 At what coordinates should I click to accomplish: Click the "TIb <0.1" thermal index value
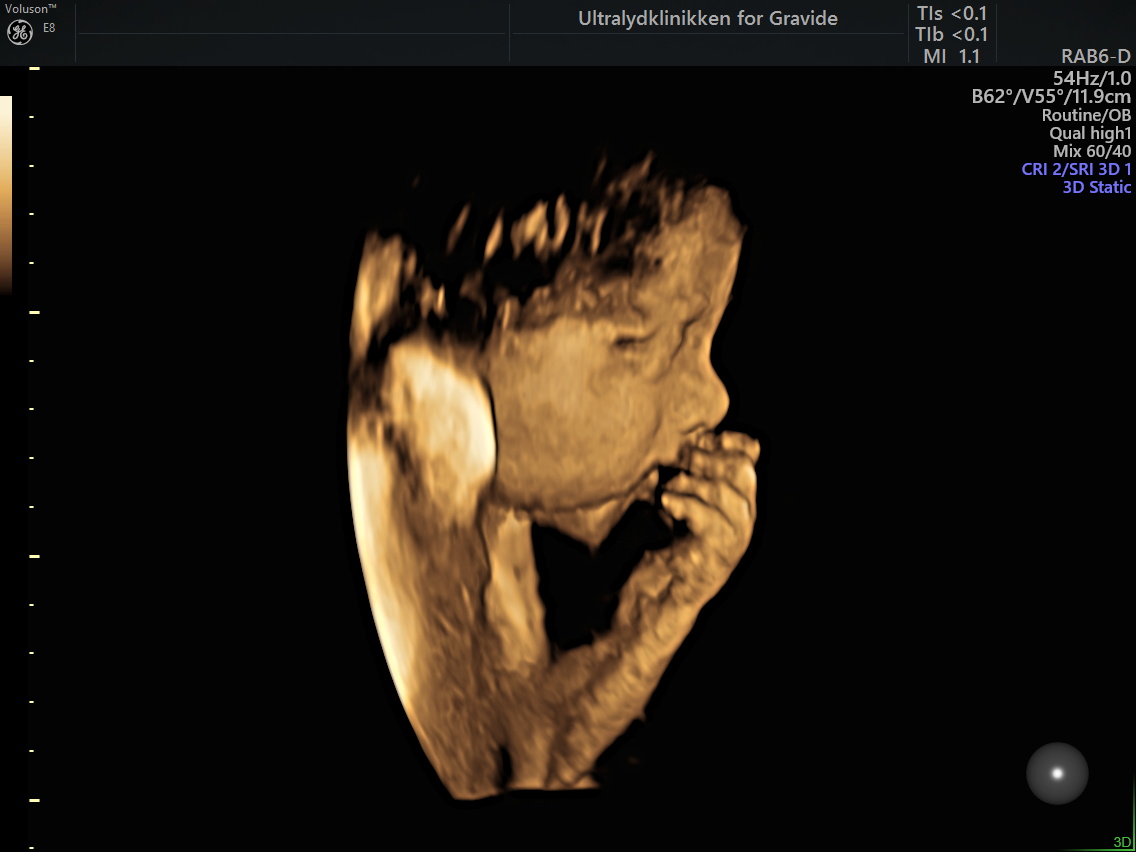coord(952,34)
